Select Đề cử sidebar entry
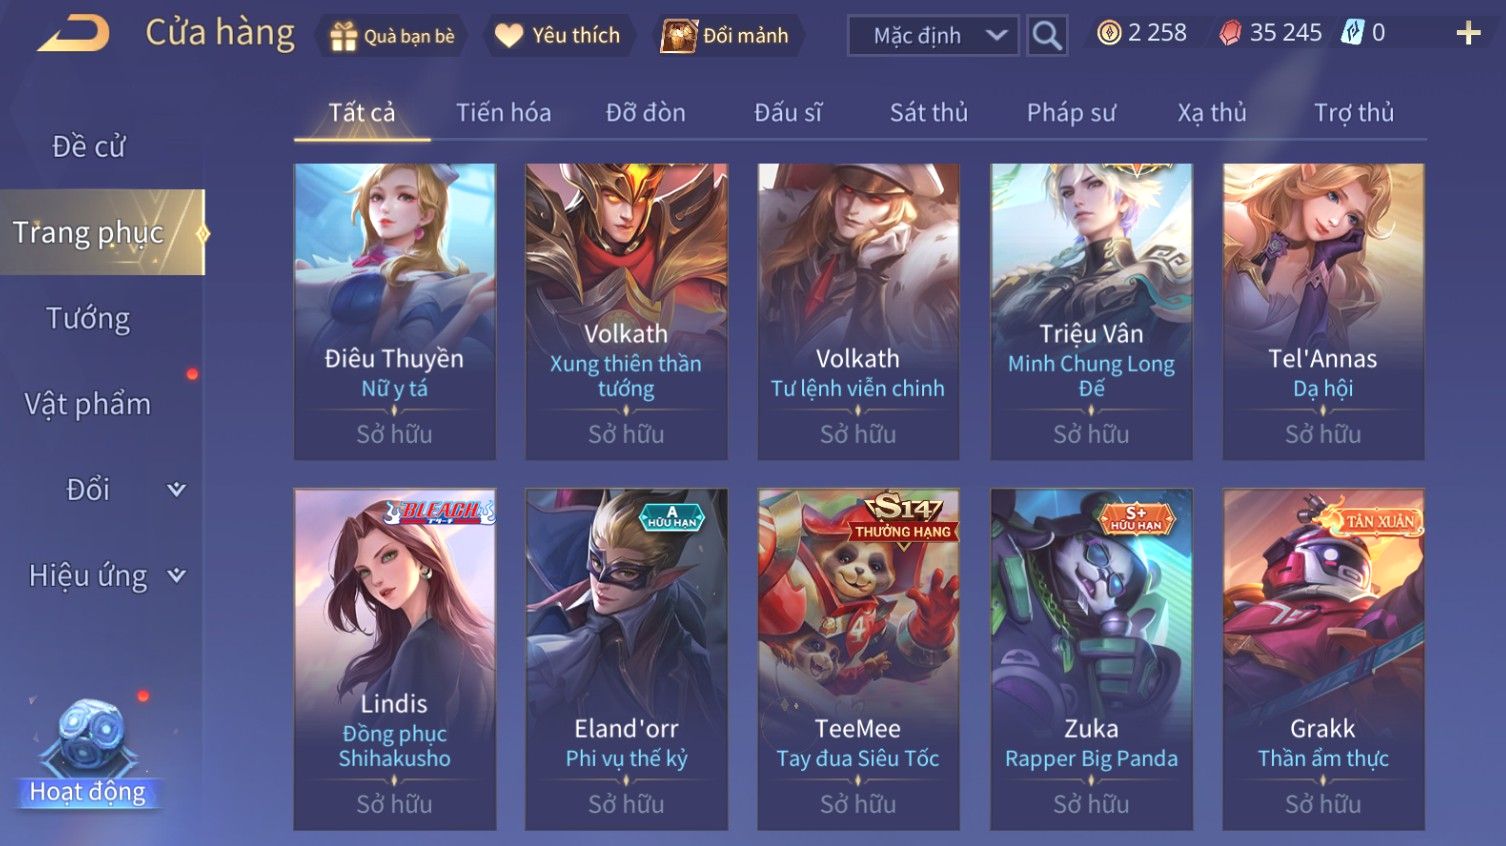This screenshot has height=846, width=1506. [x=88, y=147]
